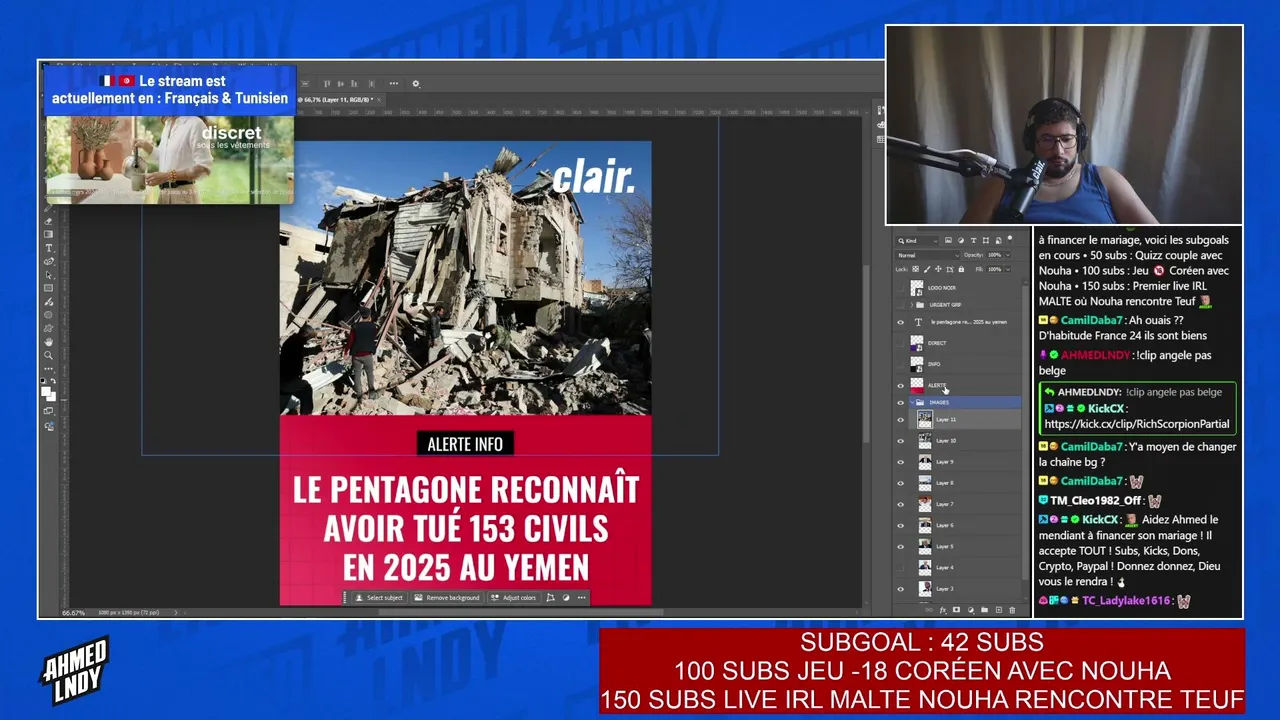Open the Kind layer filter dropdown

tap(918, 240)
